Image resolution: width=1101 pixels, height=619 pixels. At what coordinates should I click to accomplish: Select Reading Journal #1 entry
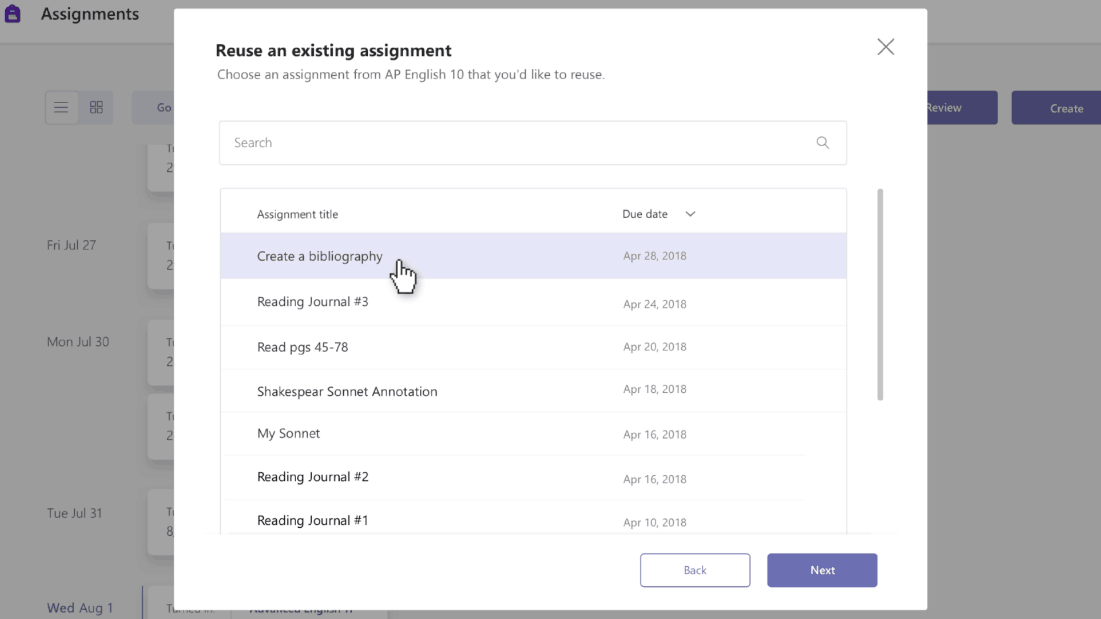[313, 520]
